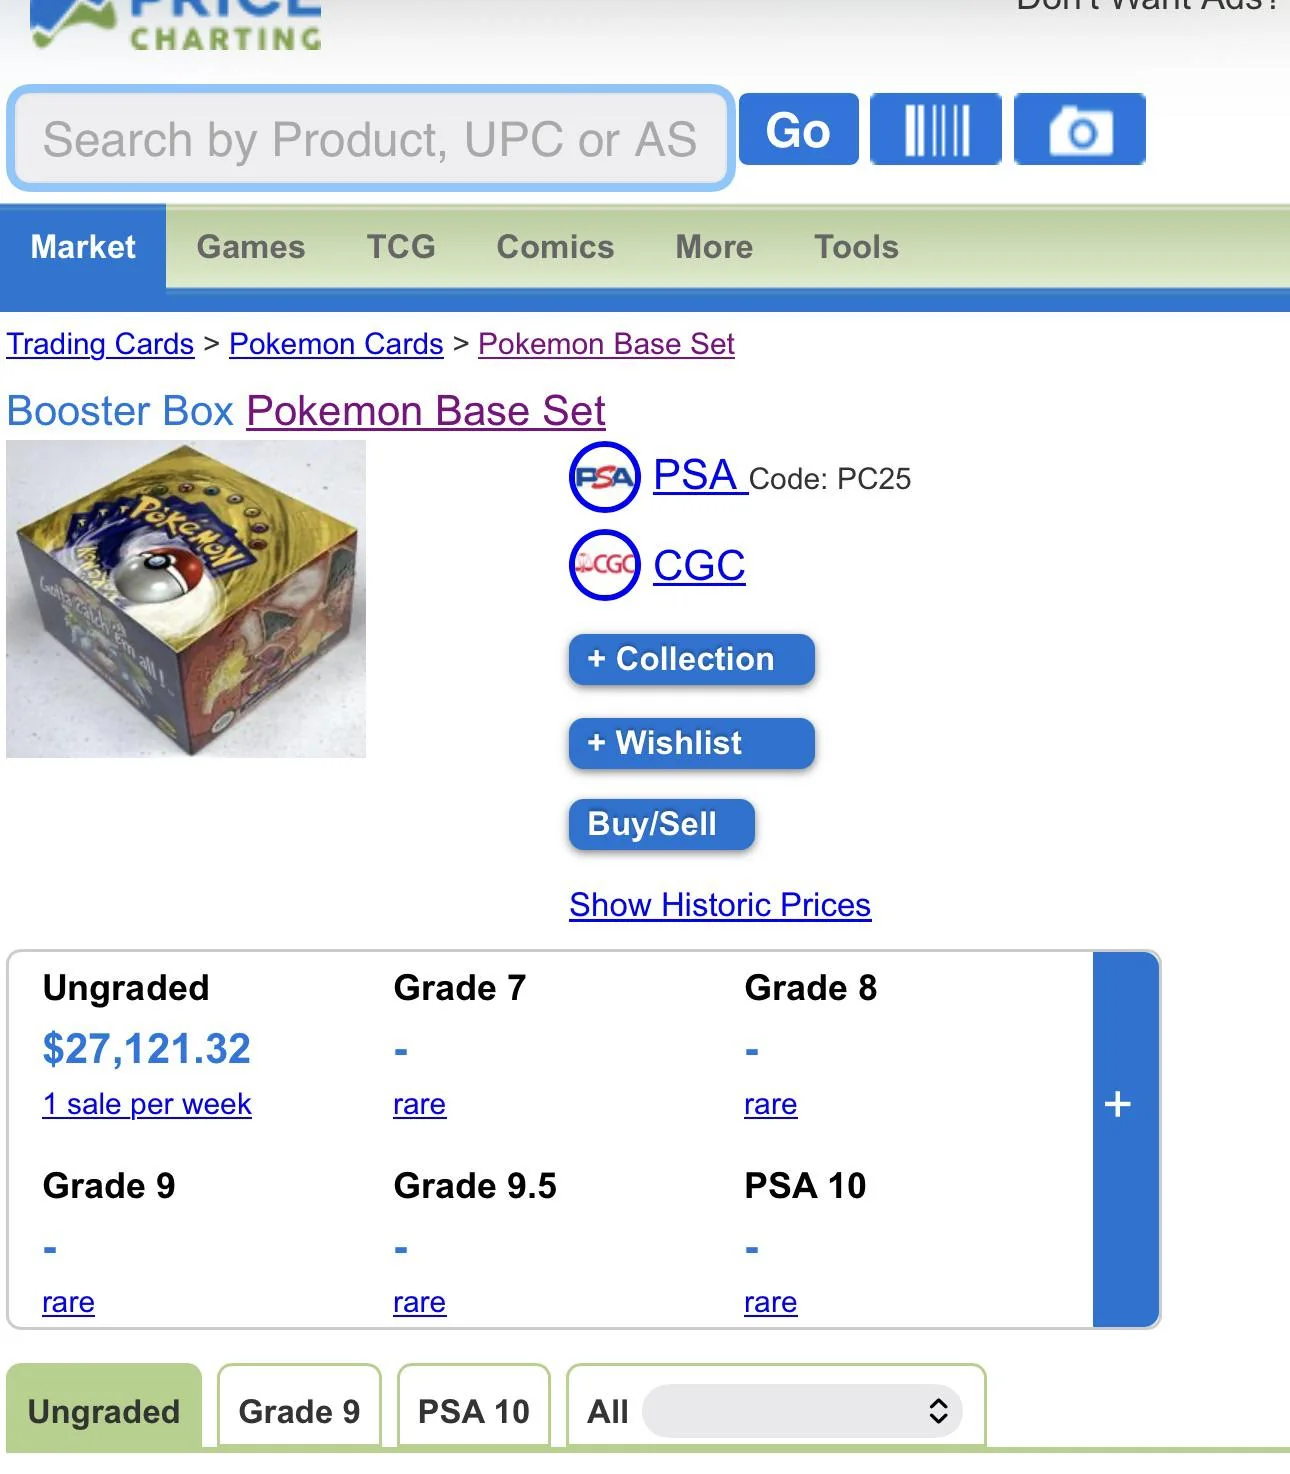Screen dimensions: 1290x1474
Task: Expand the price grid with the plus button
Action: (1118, 1104)
